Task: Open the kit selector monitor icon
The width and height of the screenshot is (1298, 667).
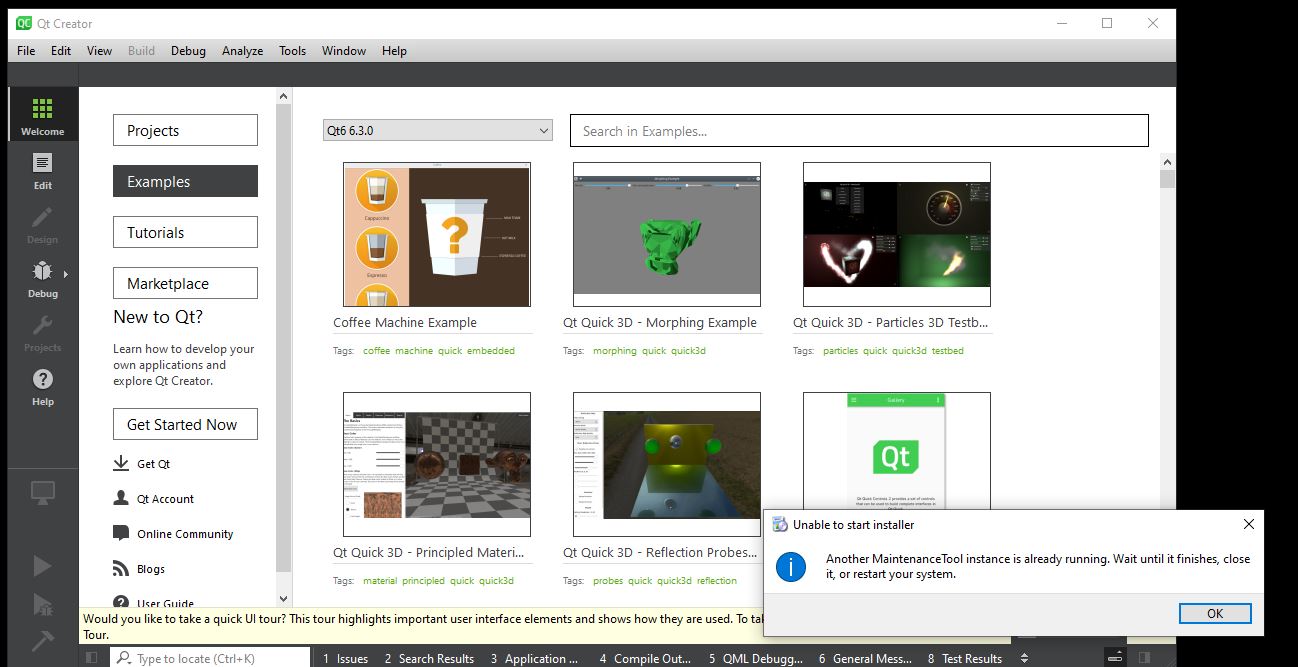Action: 42,492
